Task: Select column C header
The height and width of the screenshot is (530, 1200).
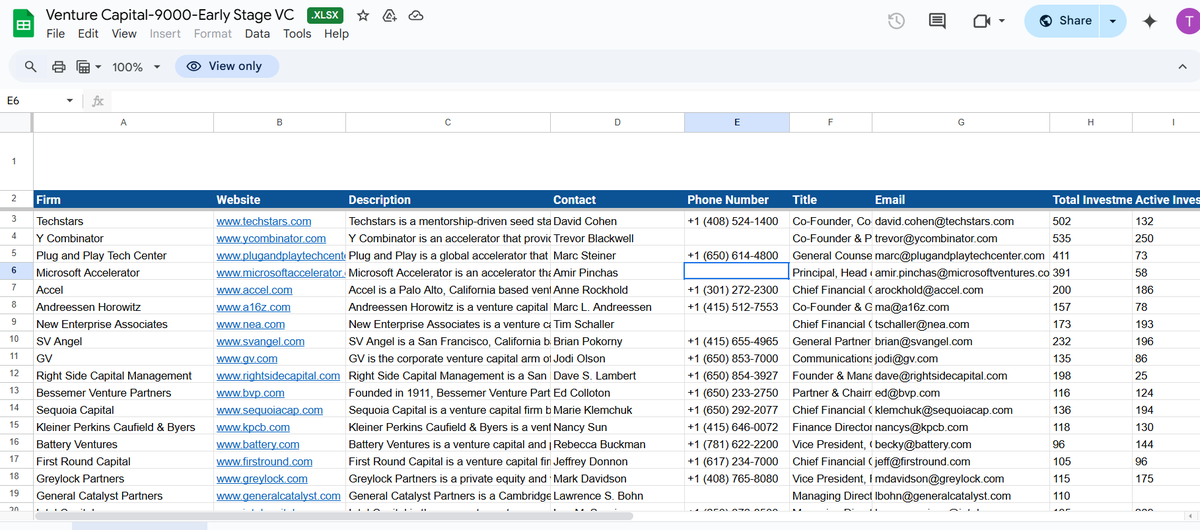Action: click(447, 122)
